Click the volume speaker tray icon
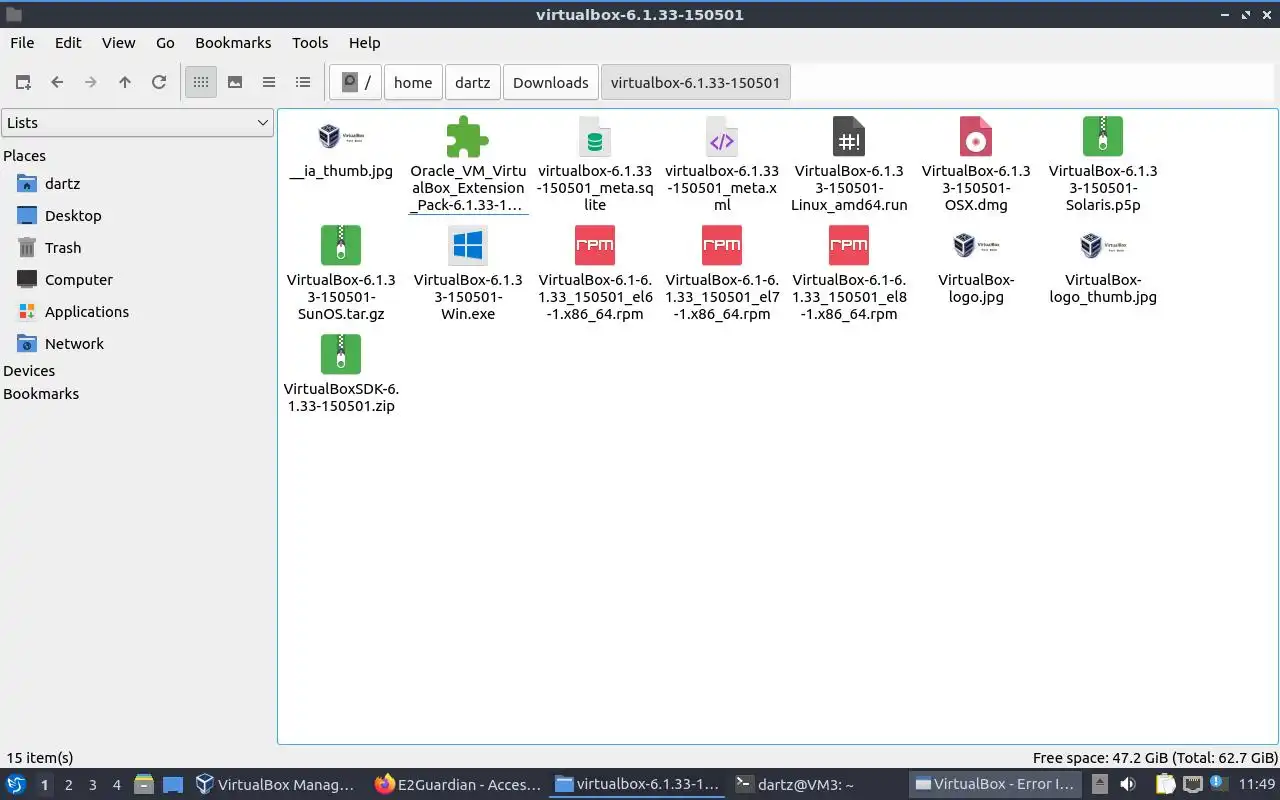The image size is (1280, 800). click(1128, 785)
